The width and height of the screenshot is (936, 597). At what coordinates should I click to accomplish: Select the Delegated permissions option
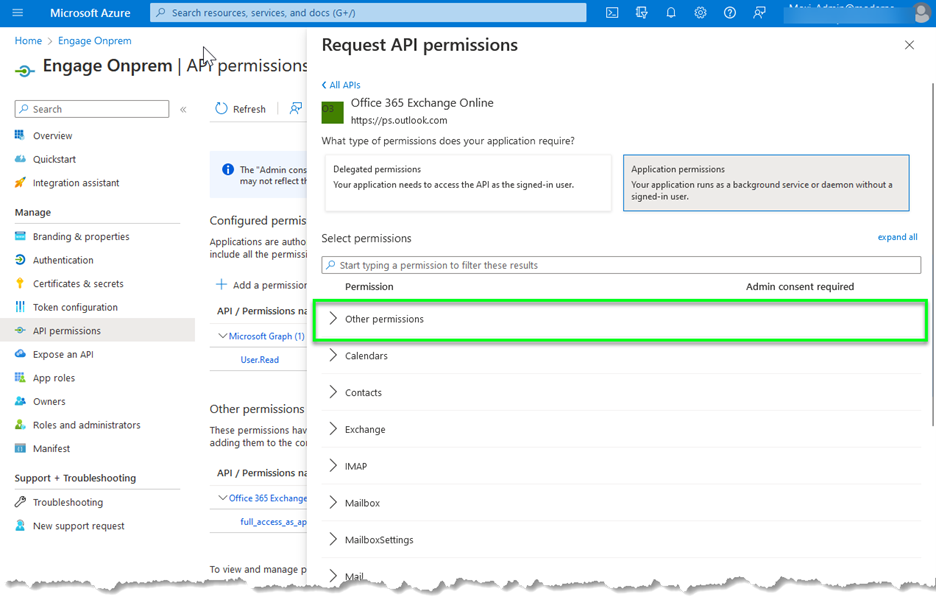click(x=467, y=182)
